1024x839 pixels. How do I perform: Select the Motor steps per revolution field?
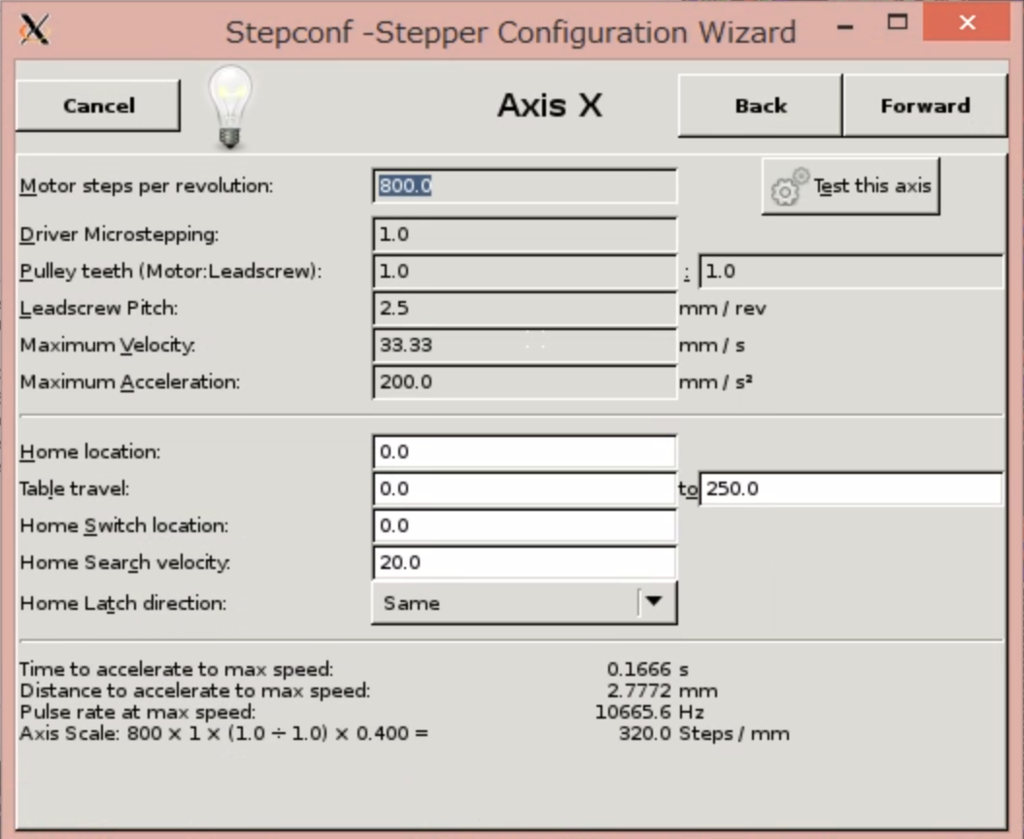pyautogui.click(x=524, y=186)
